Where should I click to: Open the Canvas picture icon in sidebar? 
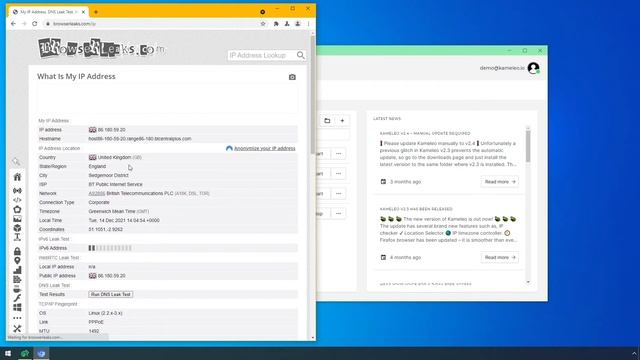click(17, 219)
